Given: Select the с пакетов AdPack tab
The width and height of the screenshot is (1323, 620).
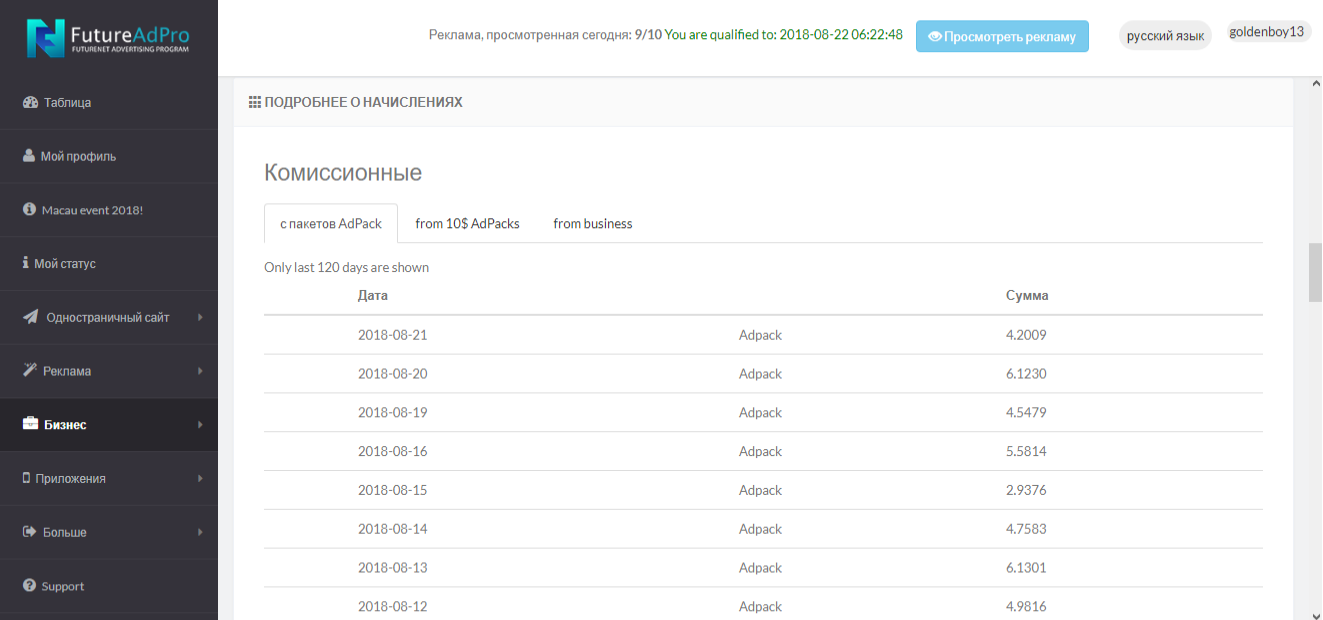Looking at the screenshot, I should tap(331, 223).
